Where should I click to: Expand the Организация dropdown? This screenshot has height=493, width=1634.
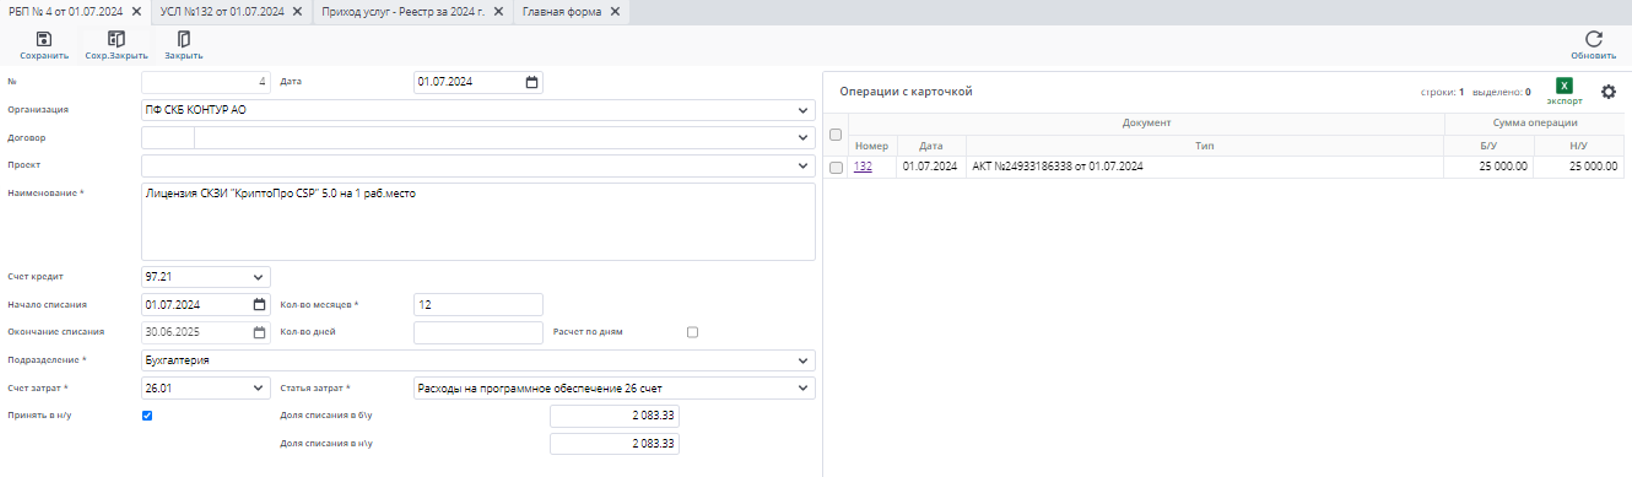click(x=802, y=111)
